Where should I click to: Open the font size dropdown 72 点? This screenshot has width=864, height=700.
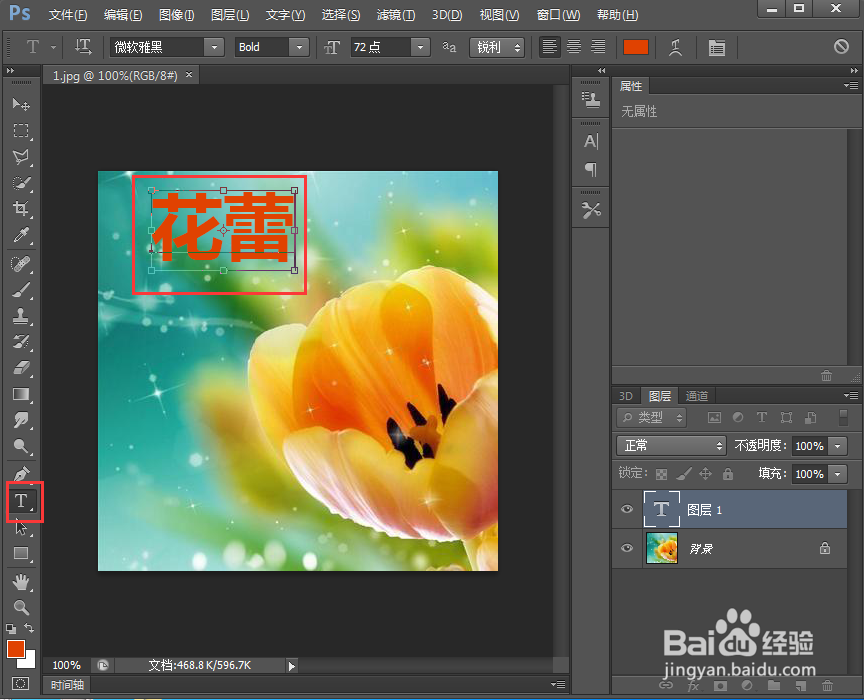(420, 47)
